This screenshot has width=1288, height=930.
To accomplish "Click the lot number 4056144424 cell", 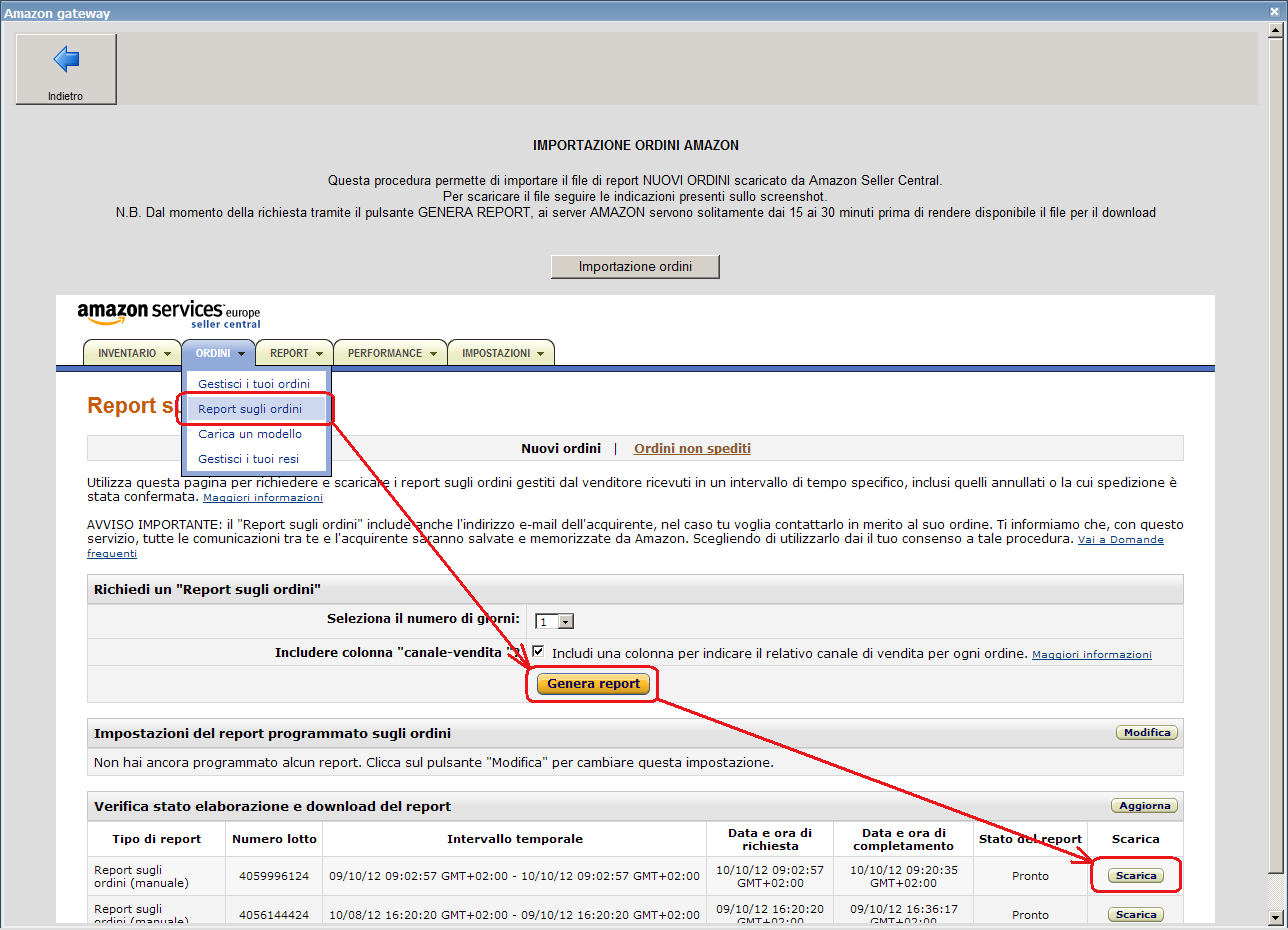I will [x=274, y=915].
